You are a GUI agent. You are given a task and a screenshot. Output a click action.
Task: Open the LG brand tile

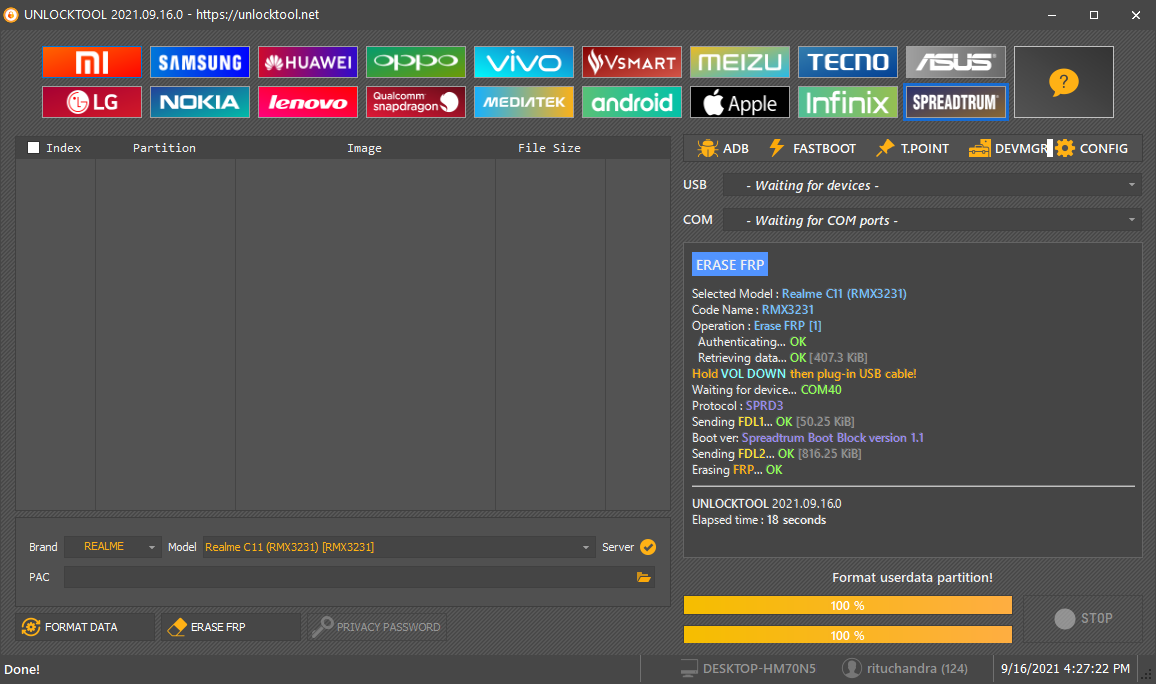(x=91, y=102)
